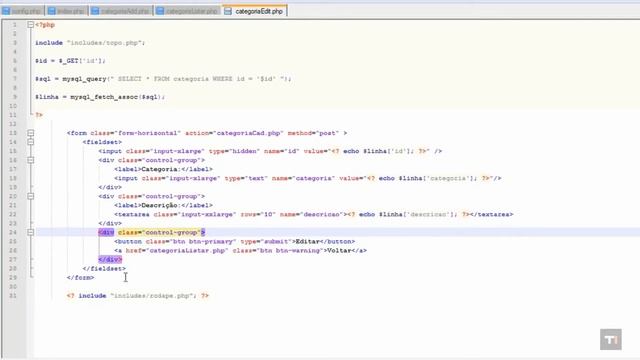Click the hidden id input line
The image size is (640, 360).
(270, 151)
